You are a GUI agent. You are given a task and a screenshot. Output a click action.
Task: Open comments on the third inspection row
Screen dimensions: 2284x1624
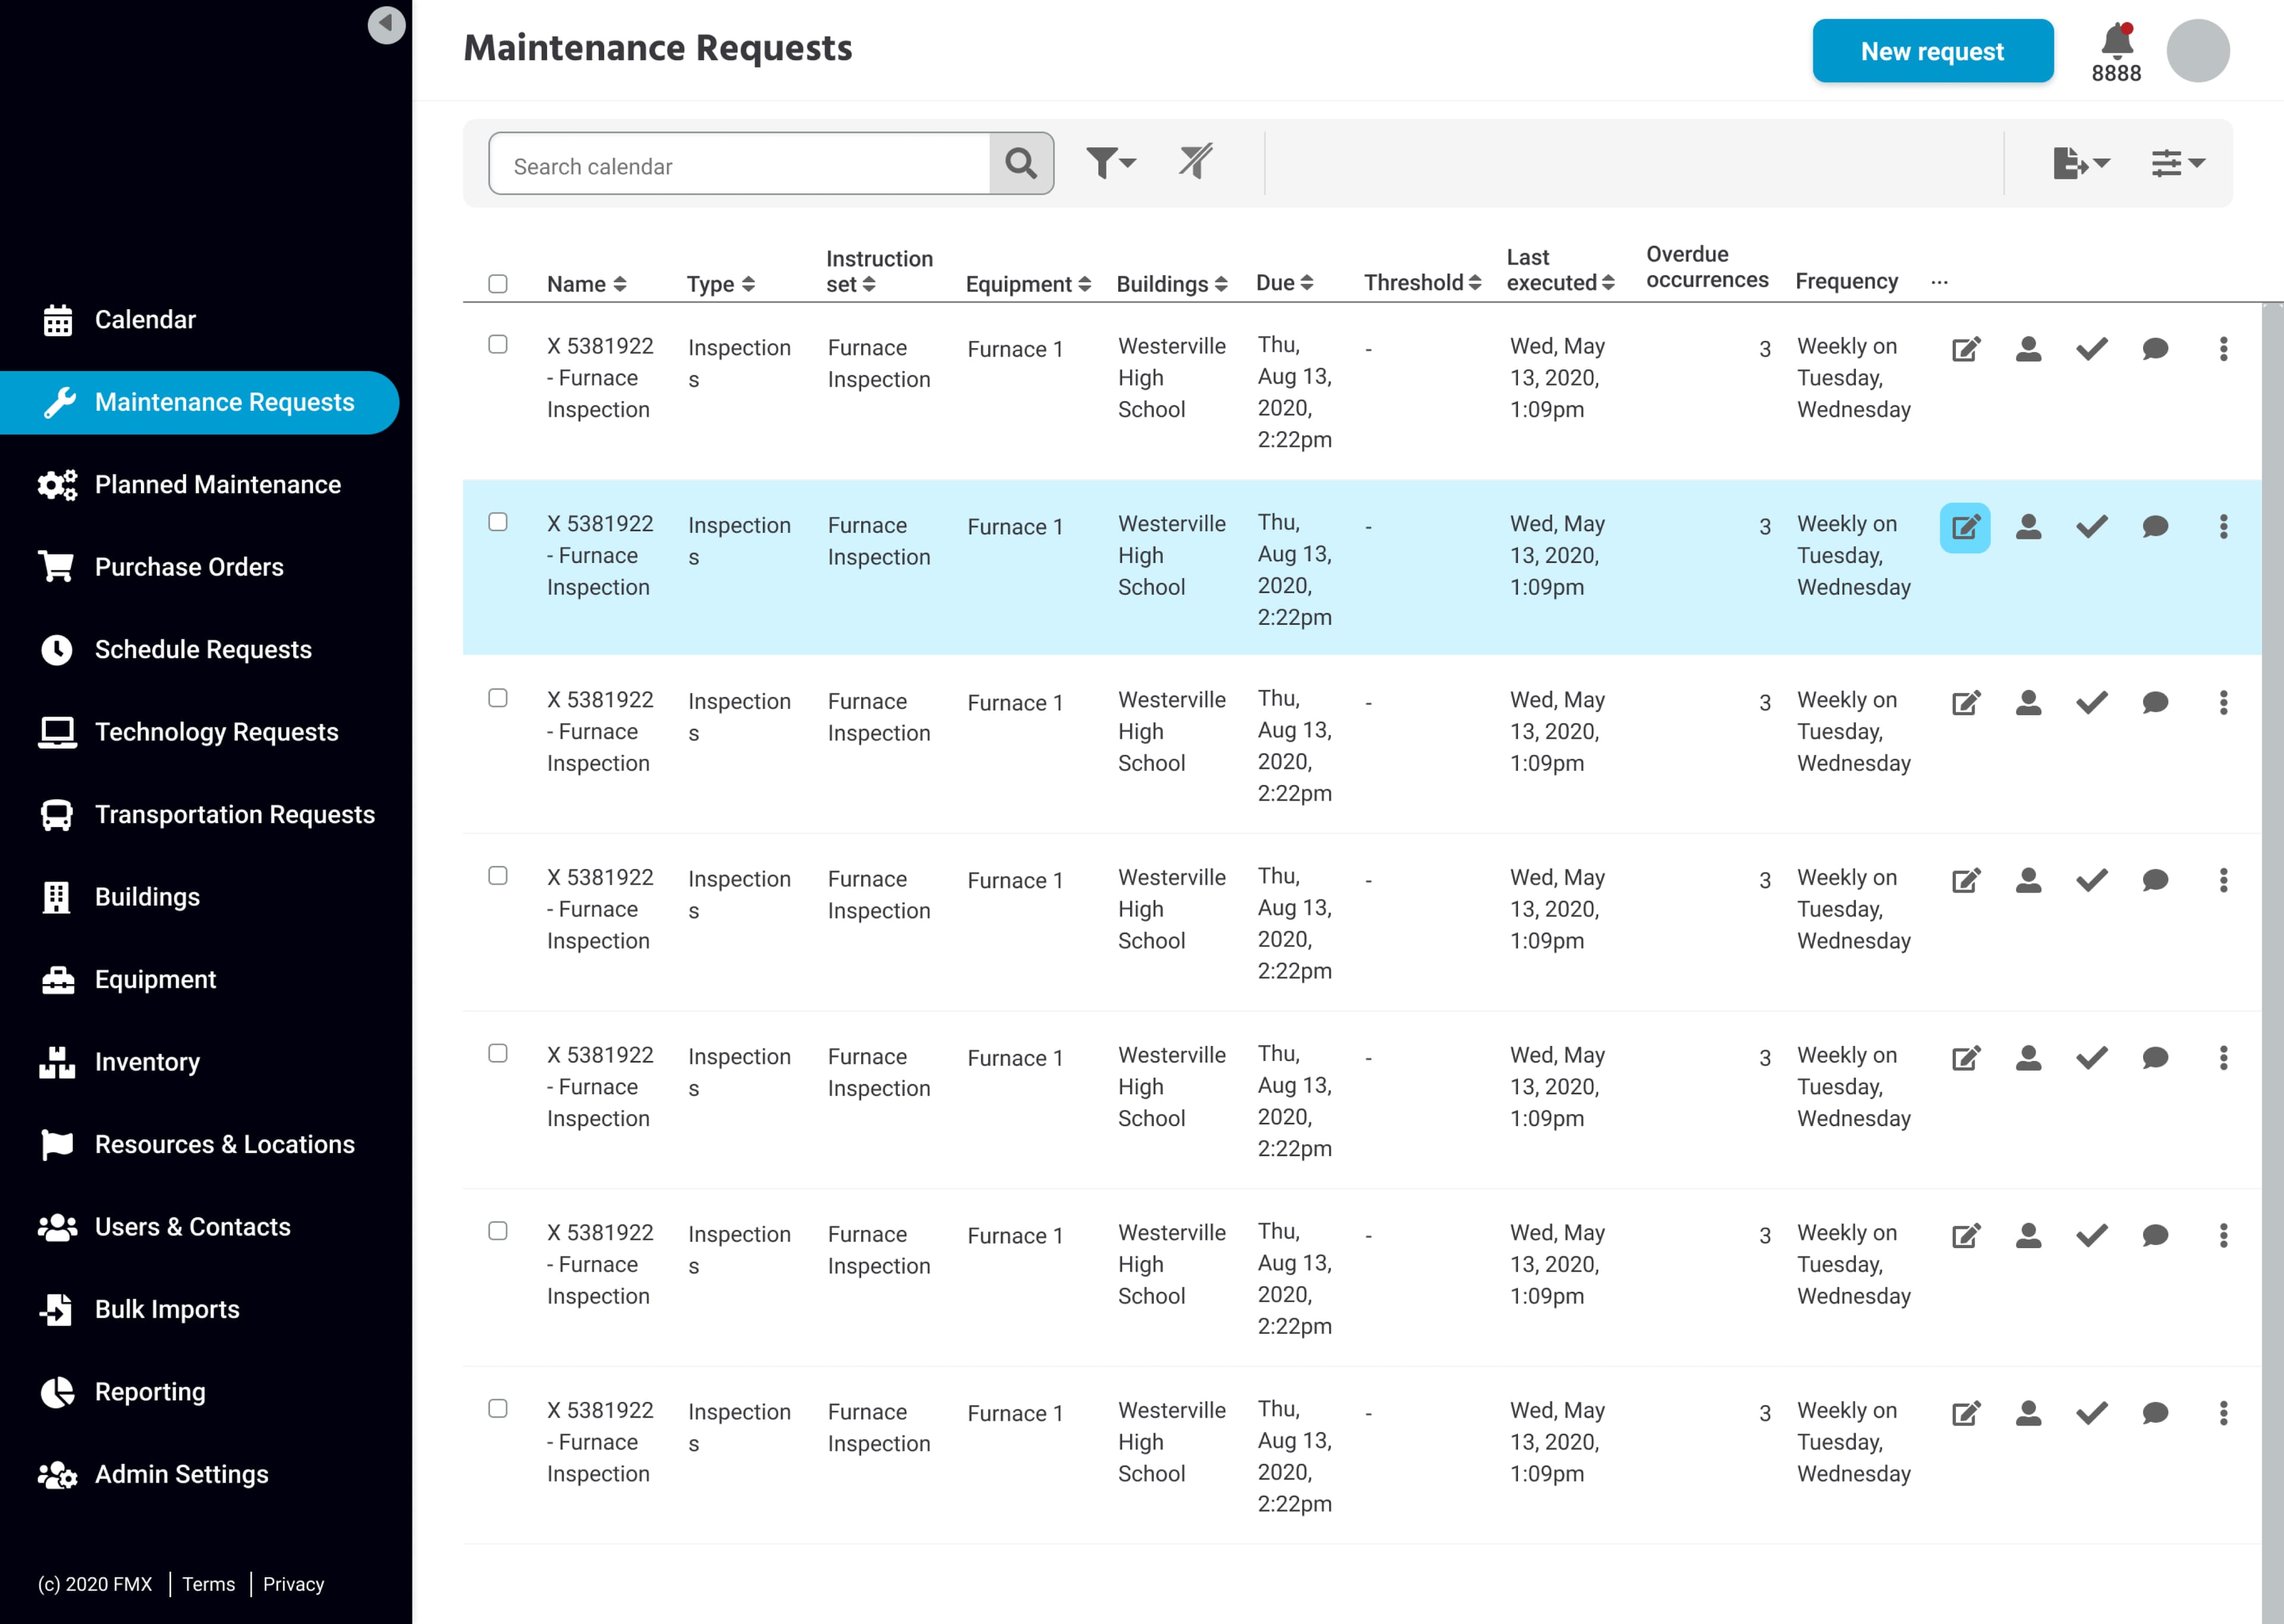2155,703
